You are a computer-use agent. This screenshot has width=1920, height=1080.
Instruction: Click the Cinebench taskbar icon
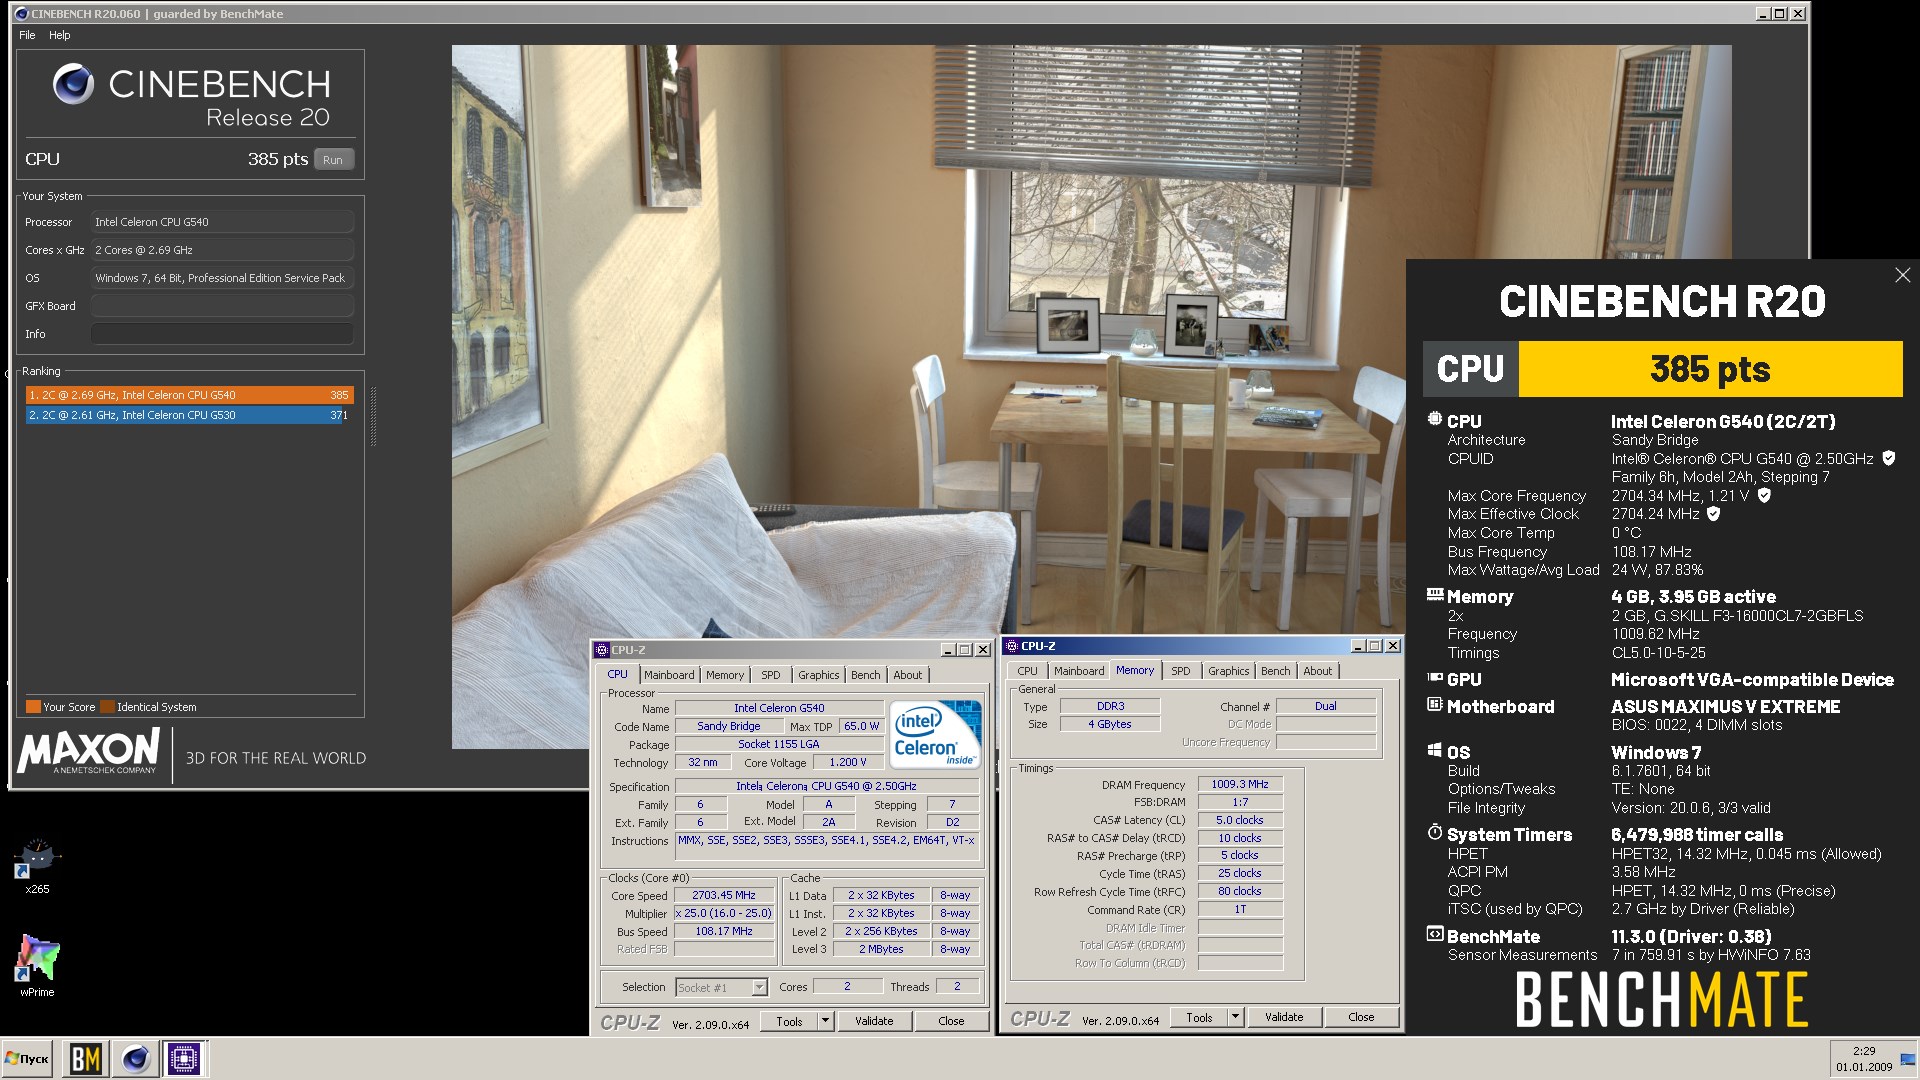[135, 1058]
